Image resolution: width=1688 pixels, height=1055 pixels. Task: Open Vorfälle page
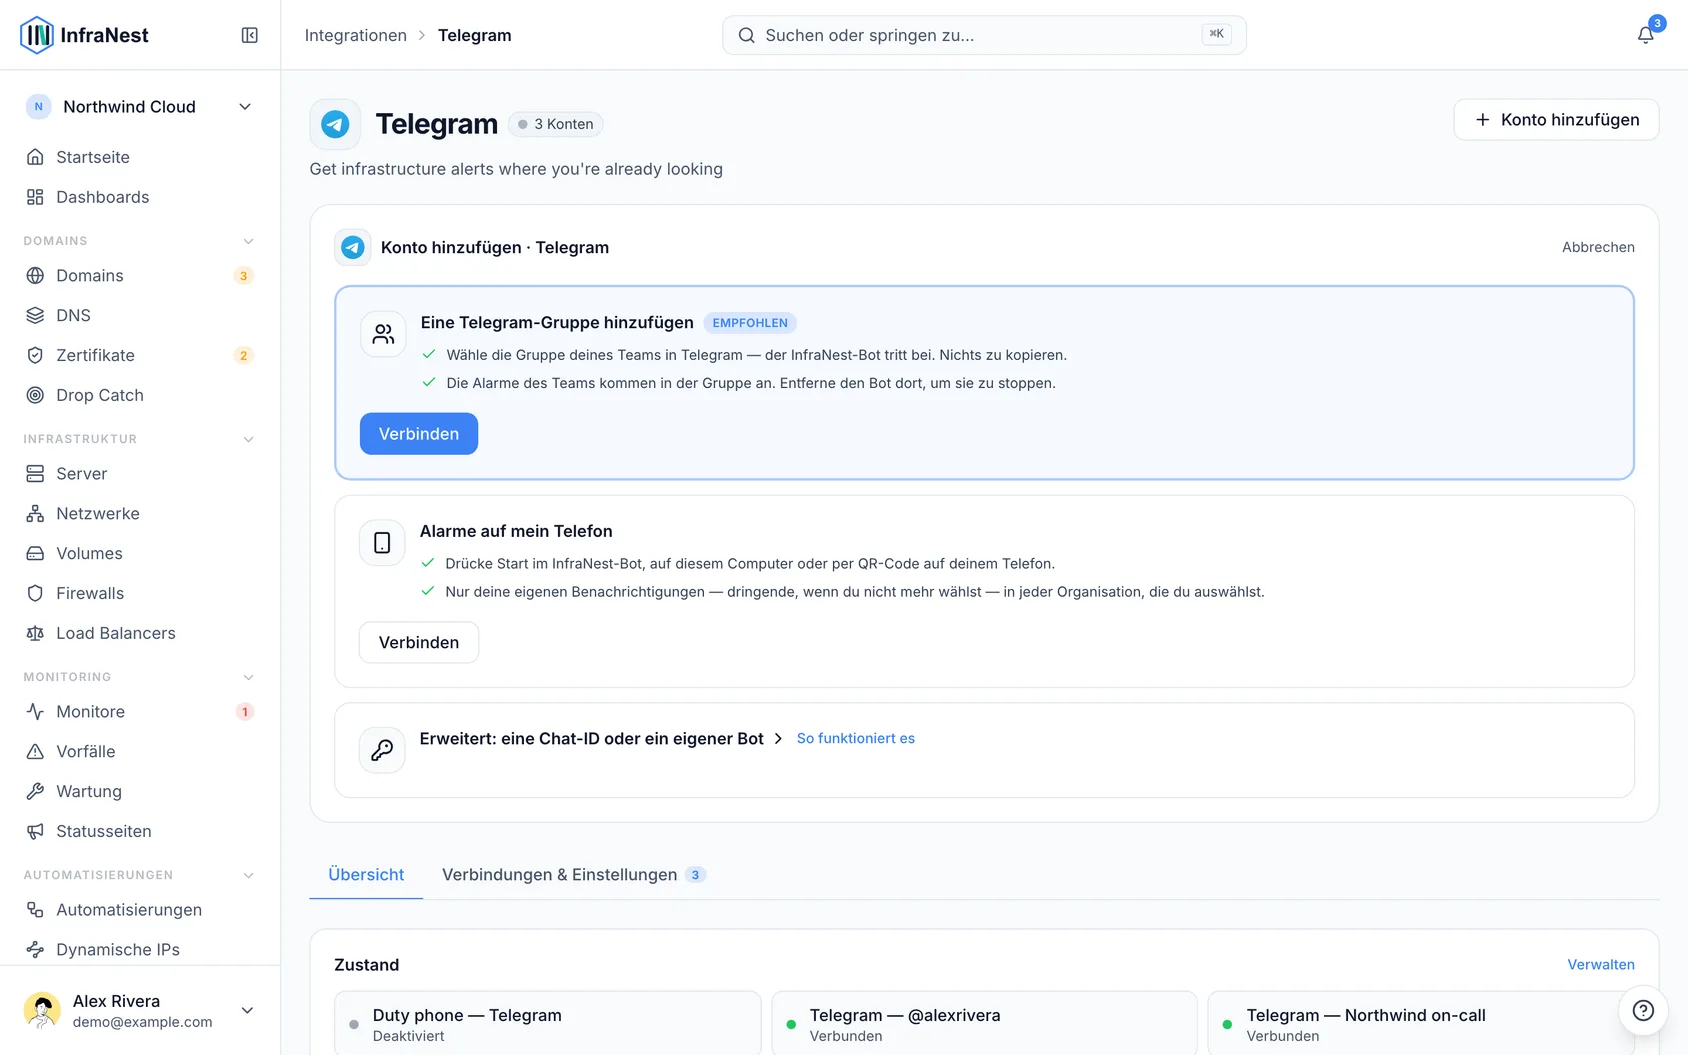tap(140, 751)
